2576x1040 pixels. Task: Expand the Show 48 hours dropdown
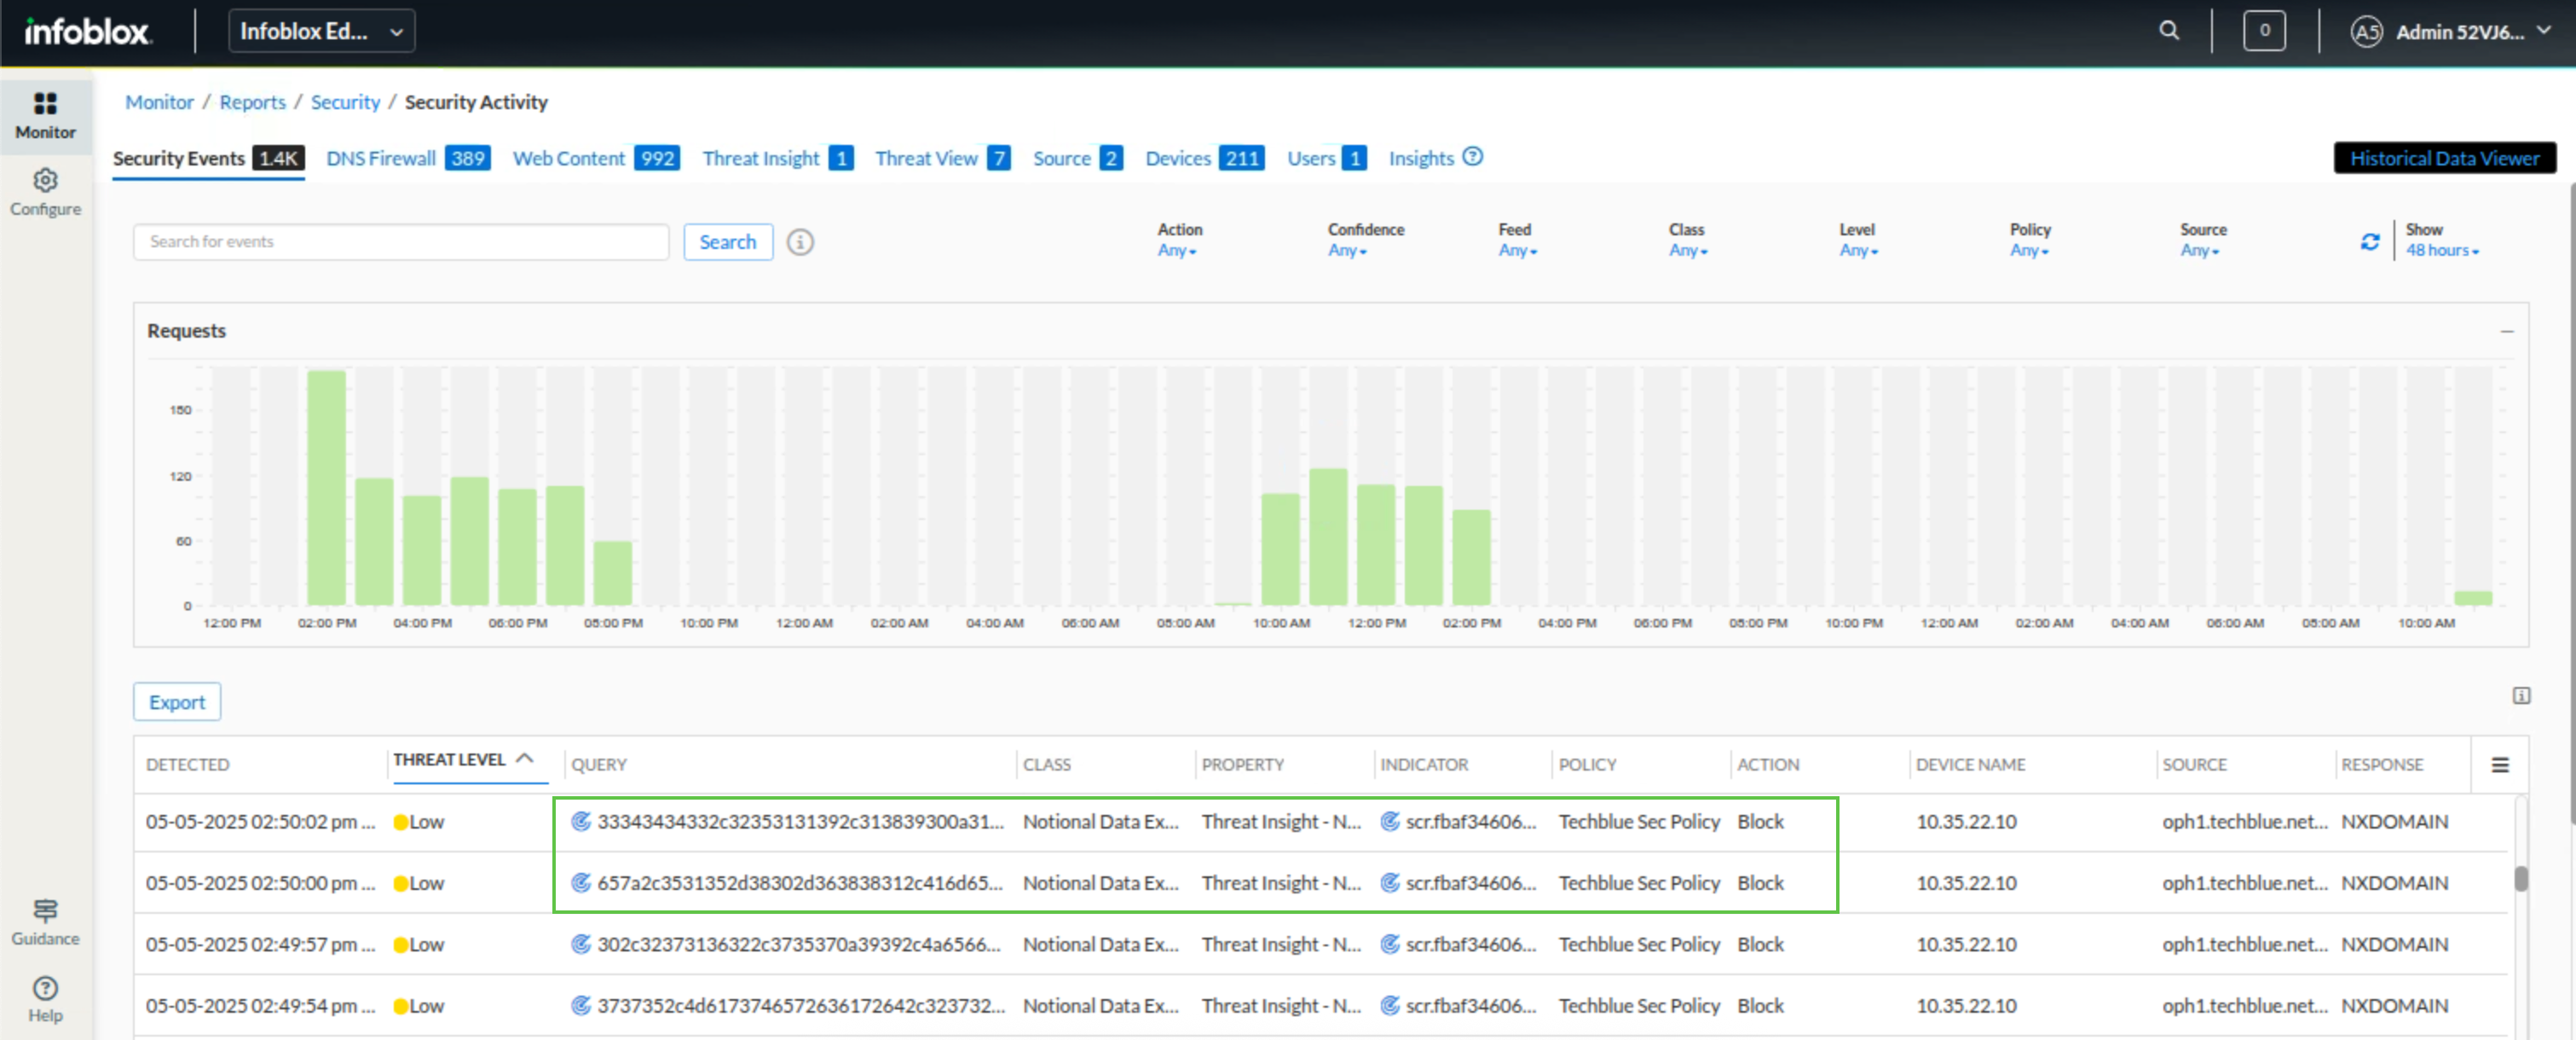2441,251
